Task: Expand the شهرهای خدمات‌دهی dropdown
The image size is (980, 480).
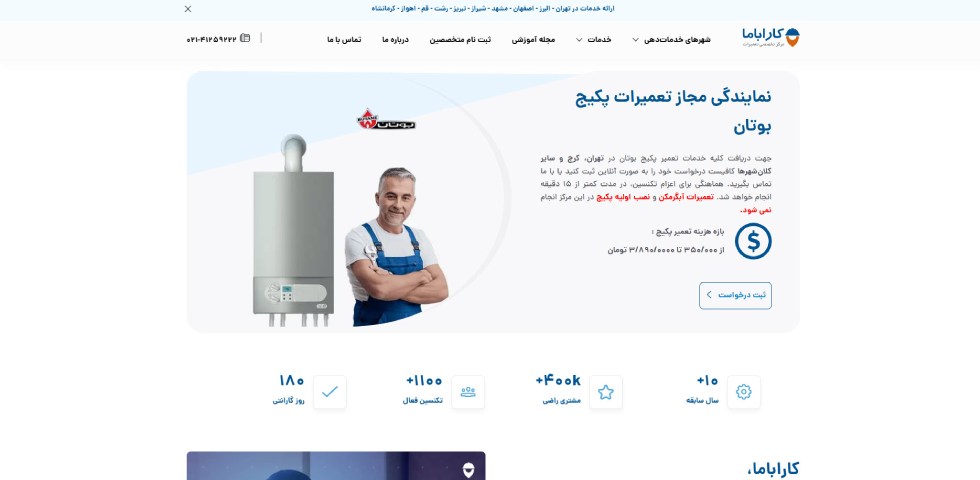Action: (671, 39)
